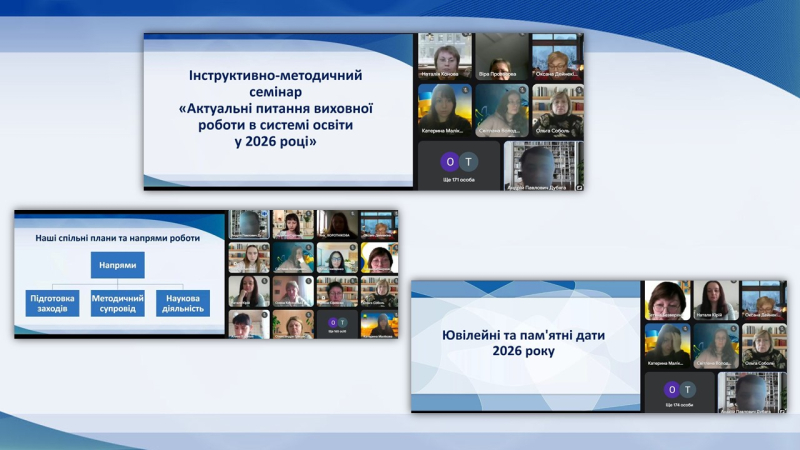Click the O T avatars tile beside the Напрями diagram
Viewport: 800px width, 450px height.
[338, 322]
